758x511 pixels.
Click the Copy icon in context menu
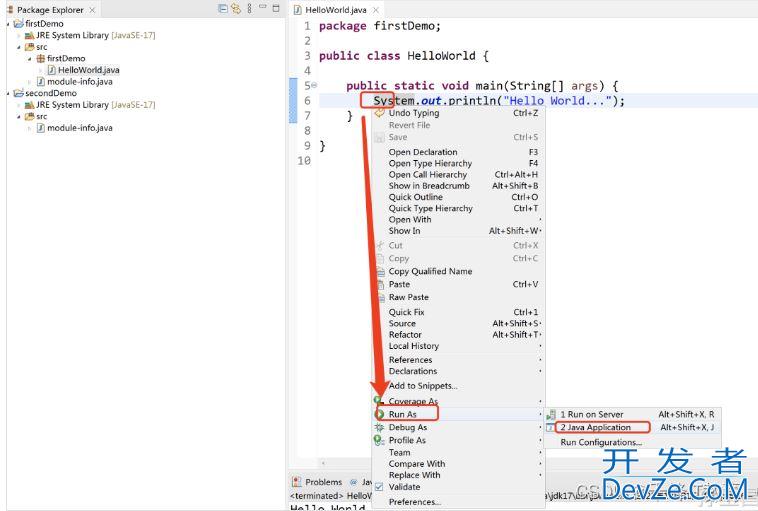click(380, 259)
